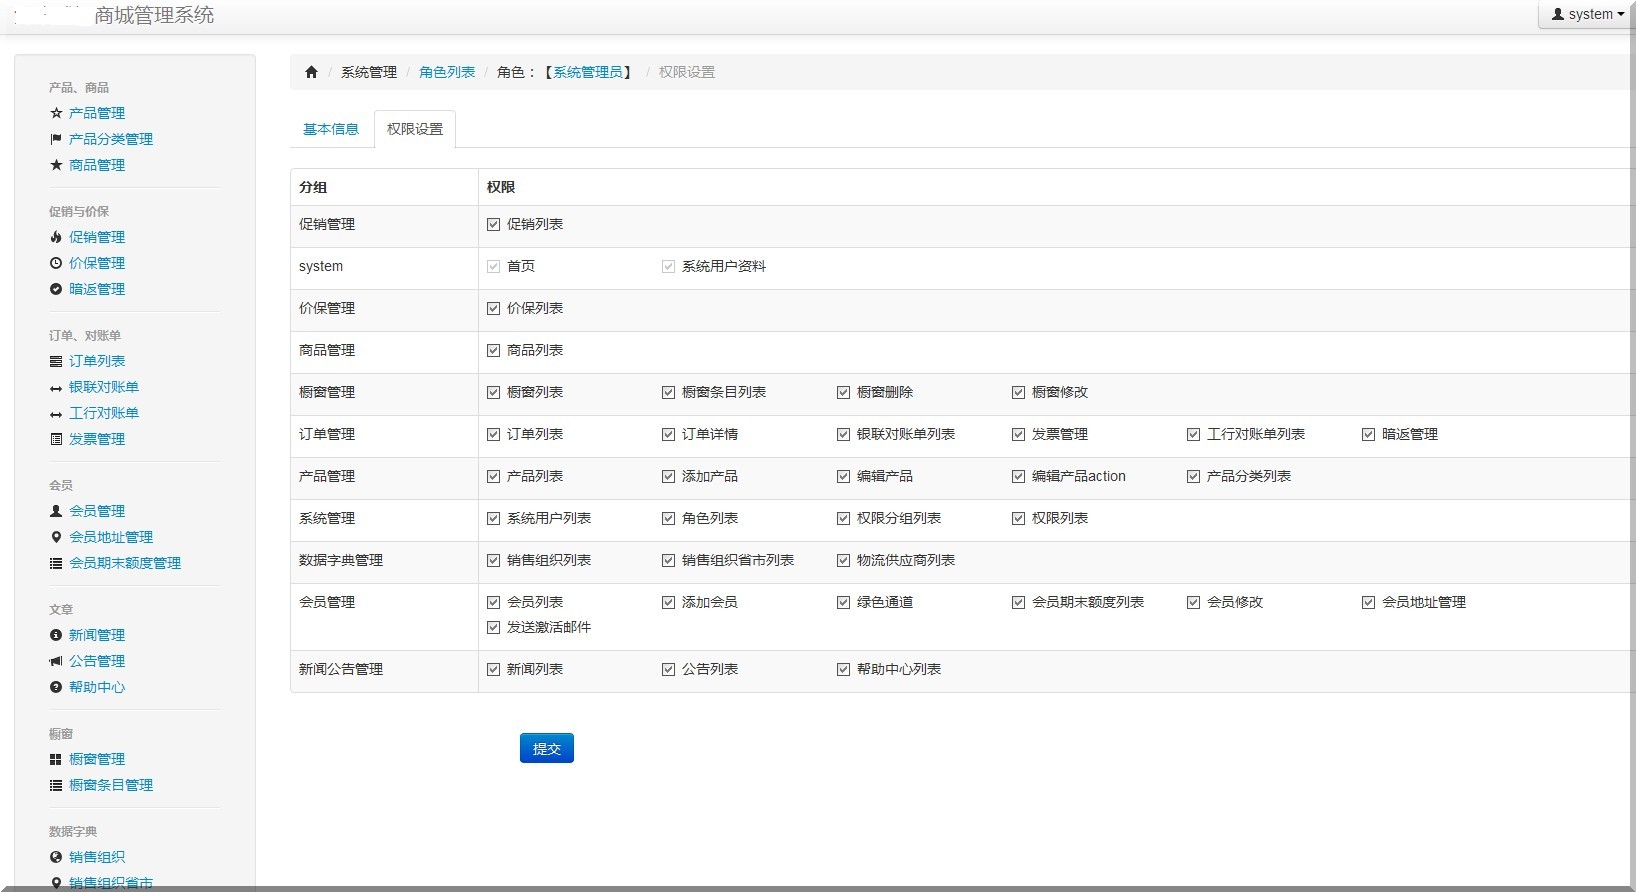Click the star icon beside 产品管理
The width and height of the screenshot is (1636, 892).
click(56, 113)
